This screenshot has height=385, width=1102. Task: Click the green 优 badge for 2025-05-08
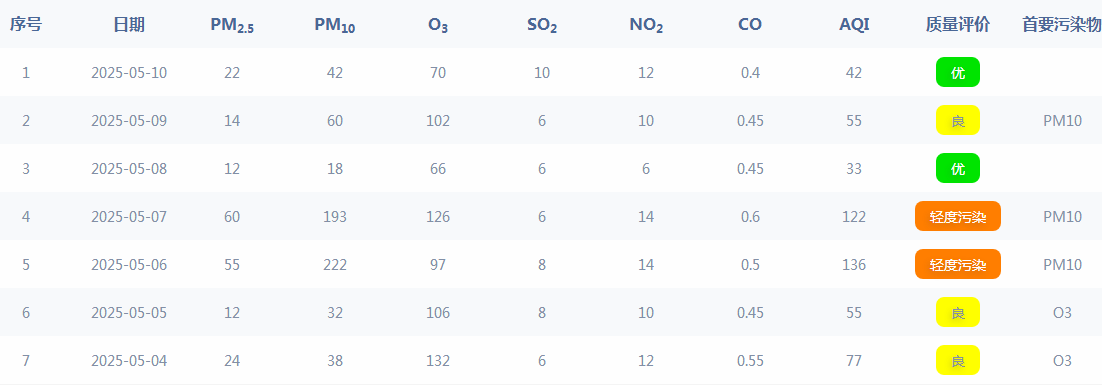pos(957,169)
